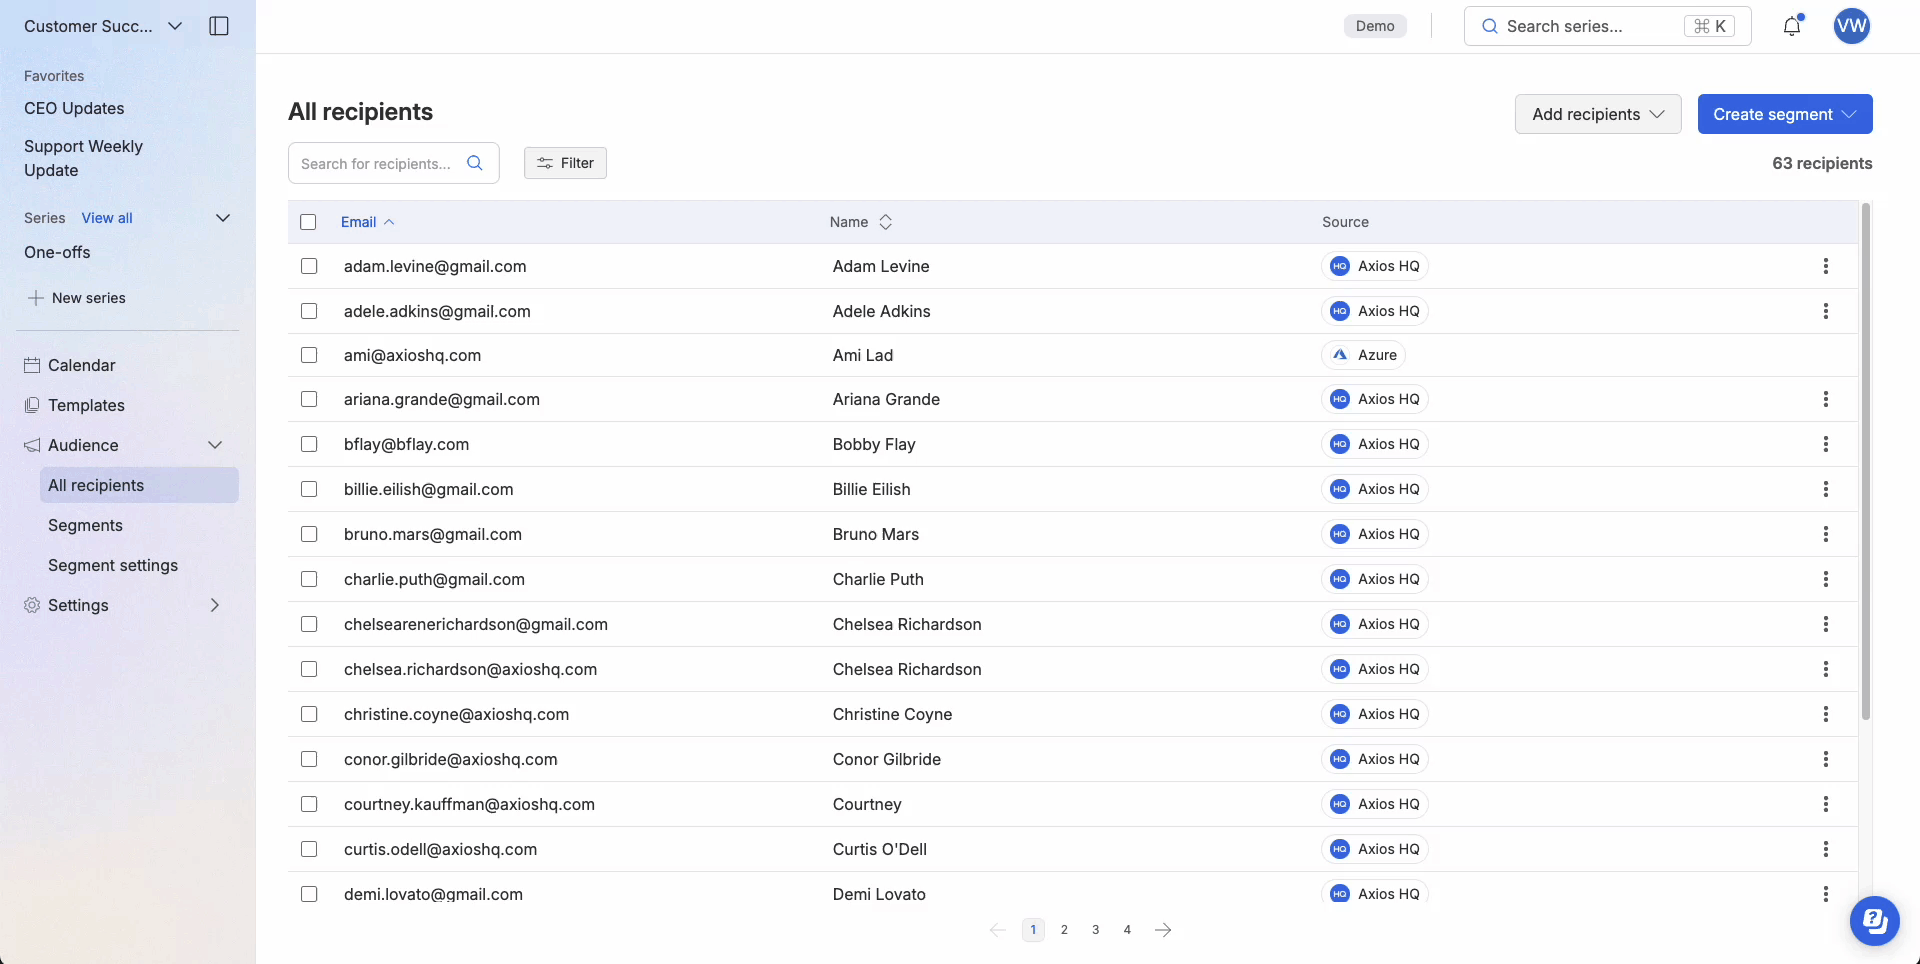
Task: Open the Customer Success workspace dropdown
Action: click(103, 26)
